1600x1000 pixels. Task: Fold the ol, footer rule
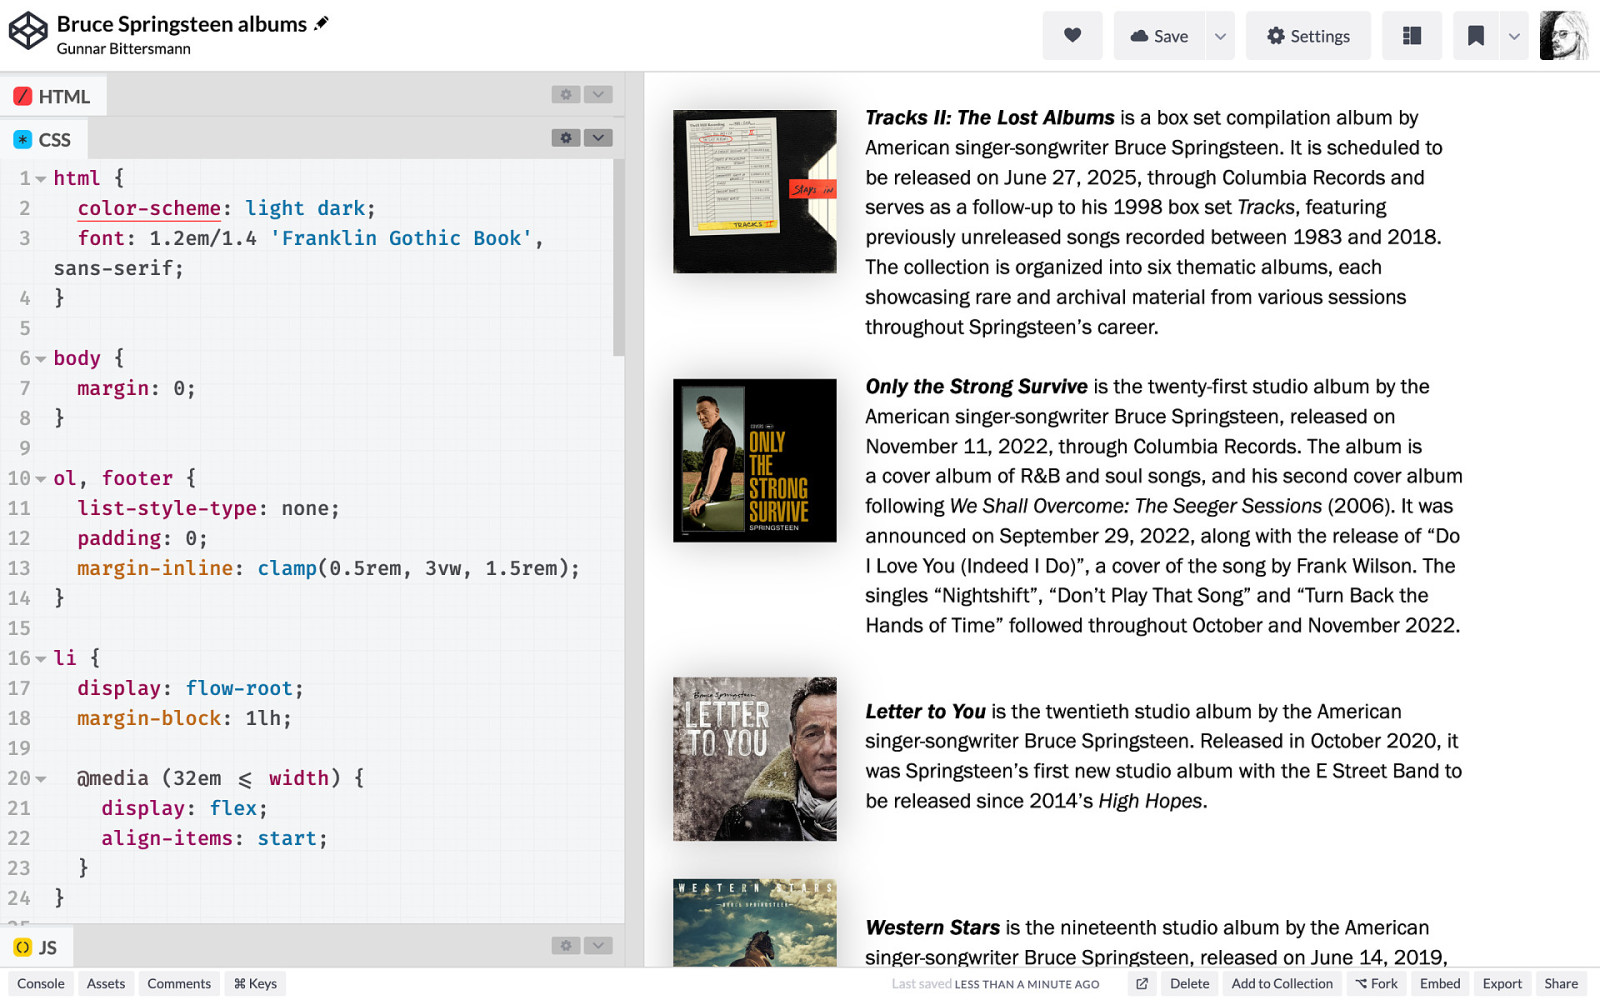[x=41, y=479]
